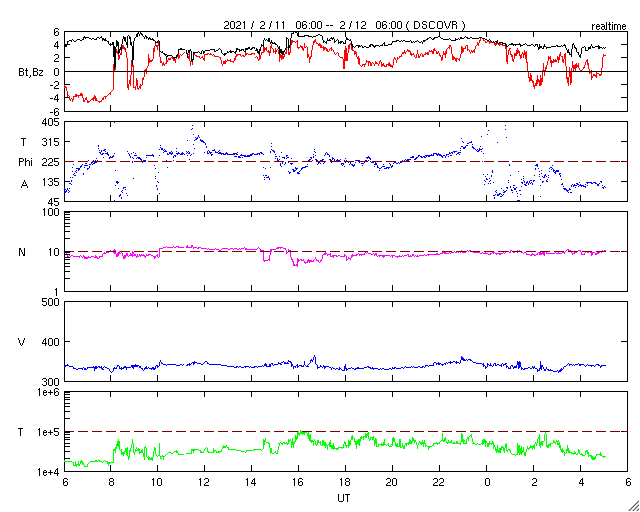Click the "realtime" label
This screenshot has width=640, height=512.
609,27
